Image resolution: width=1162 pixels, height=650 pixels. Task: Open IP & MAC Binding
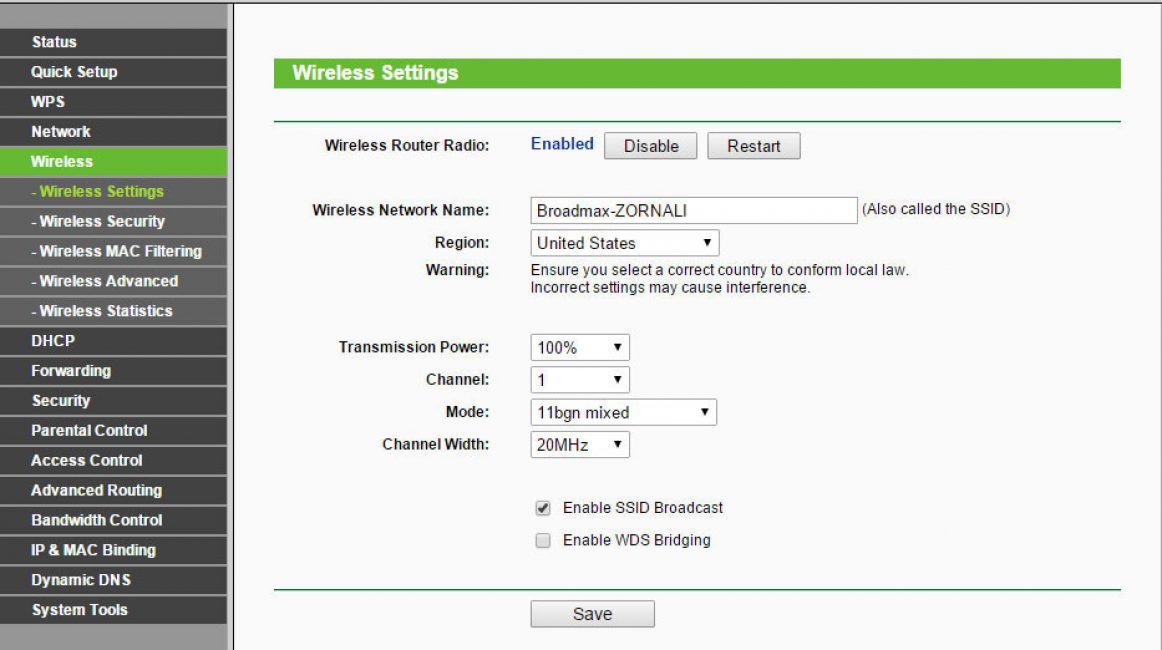pos(113,550)
